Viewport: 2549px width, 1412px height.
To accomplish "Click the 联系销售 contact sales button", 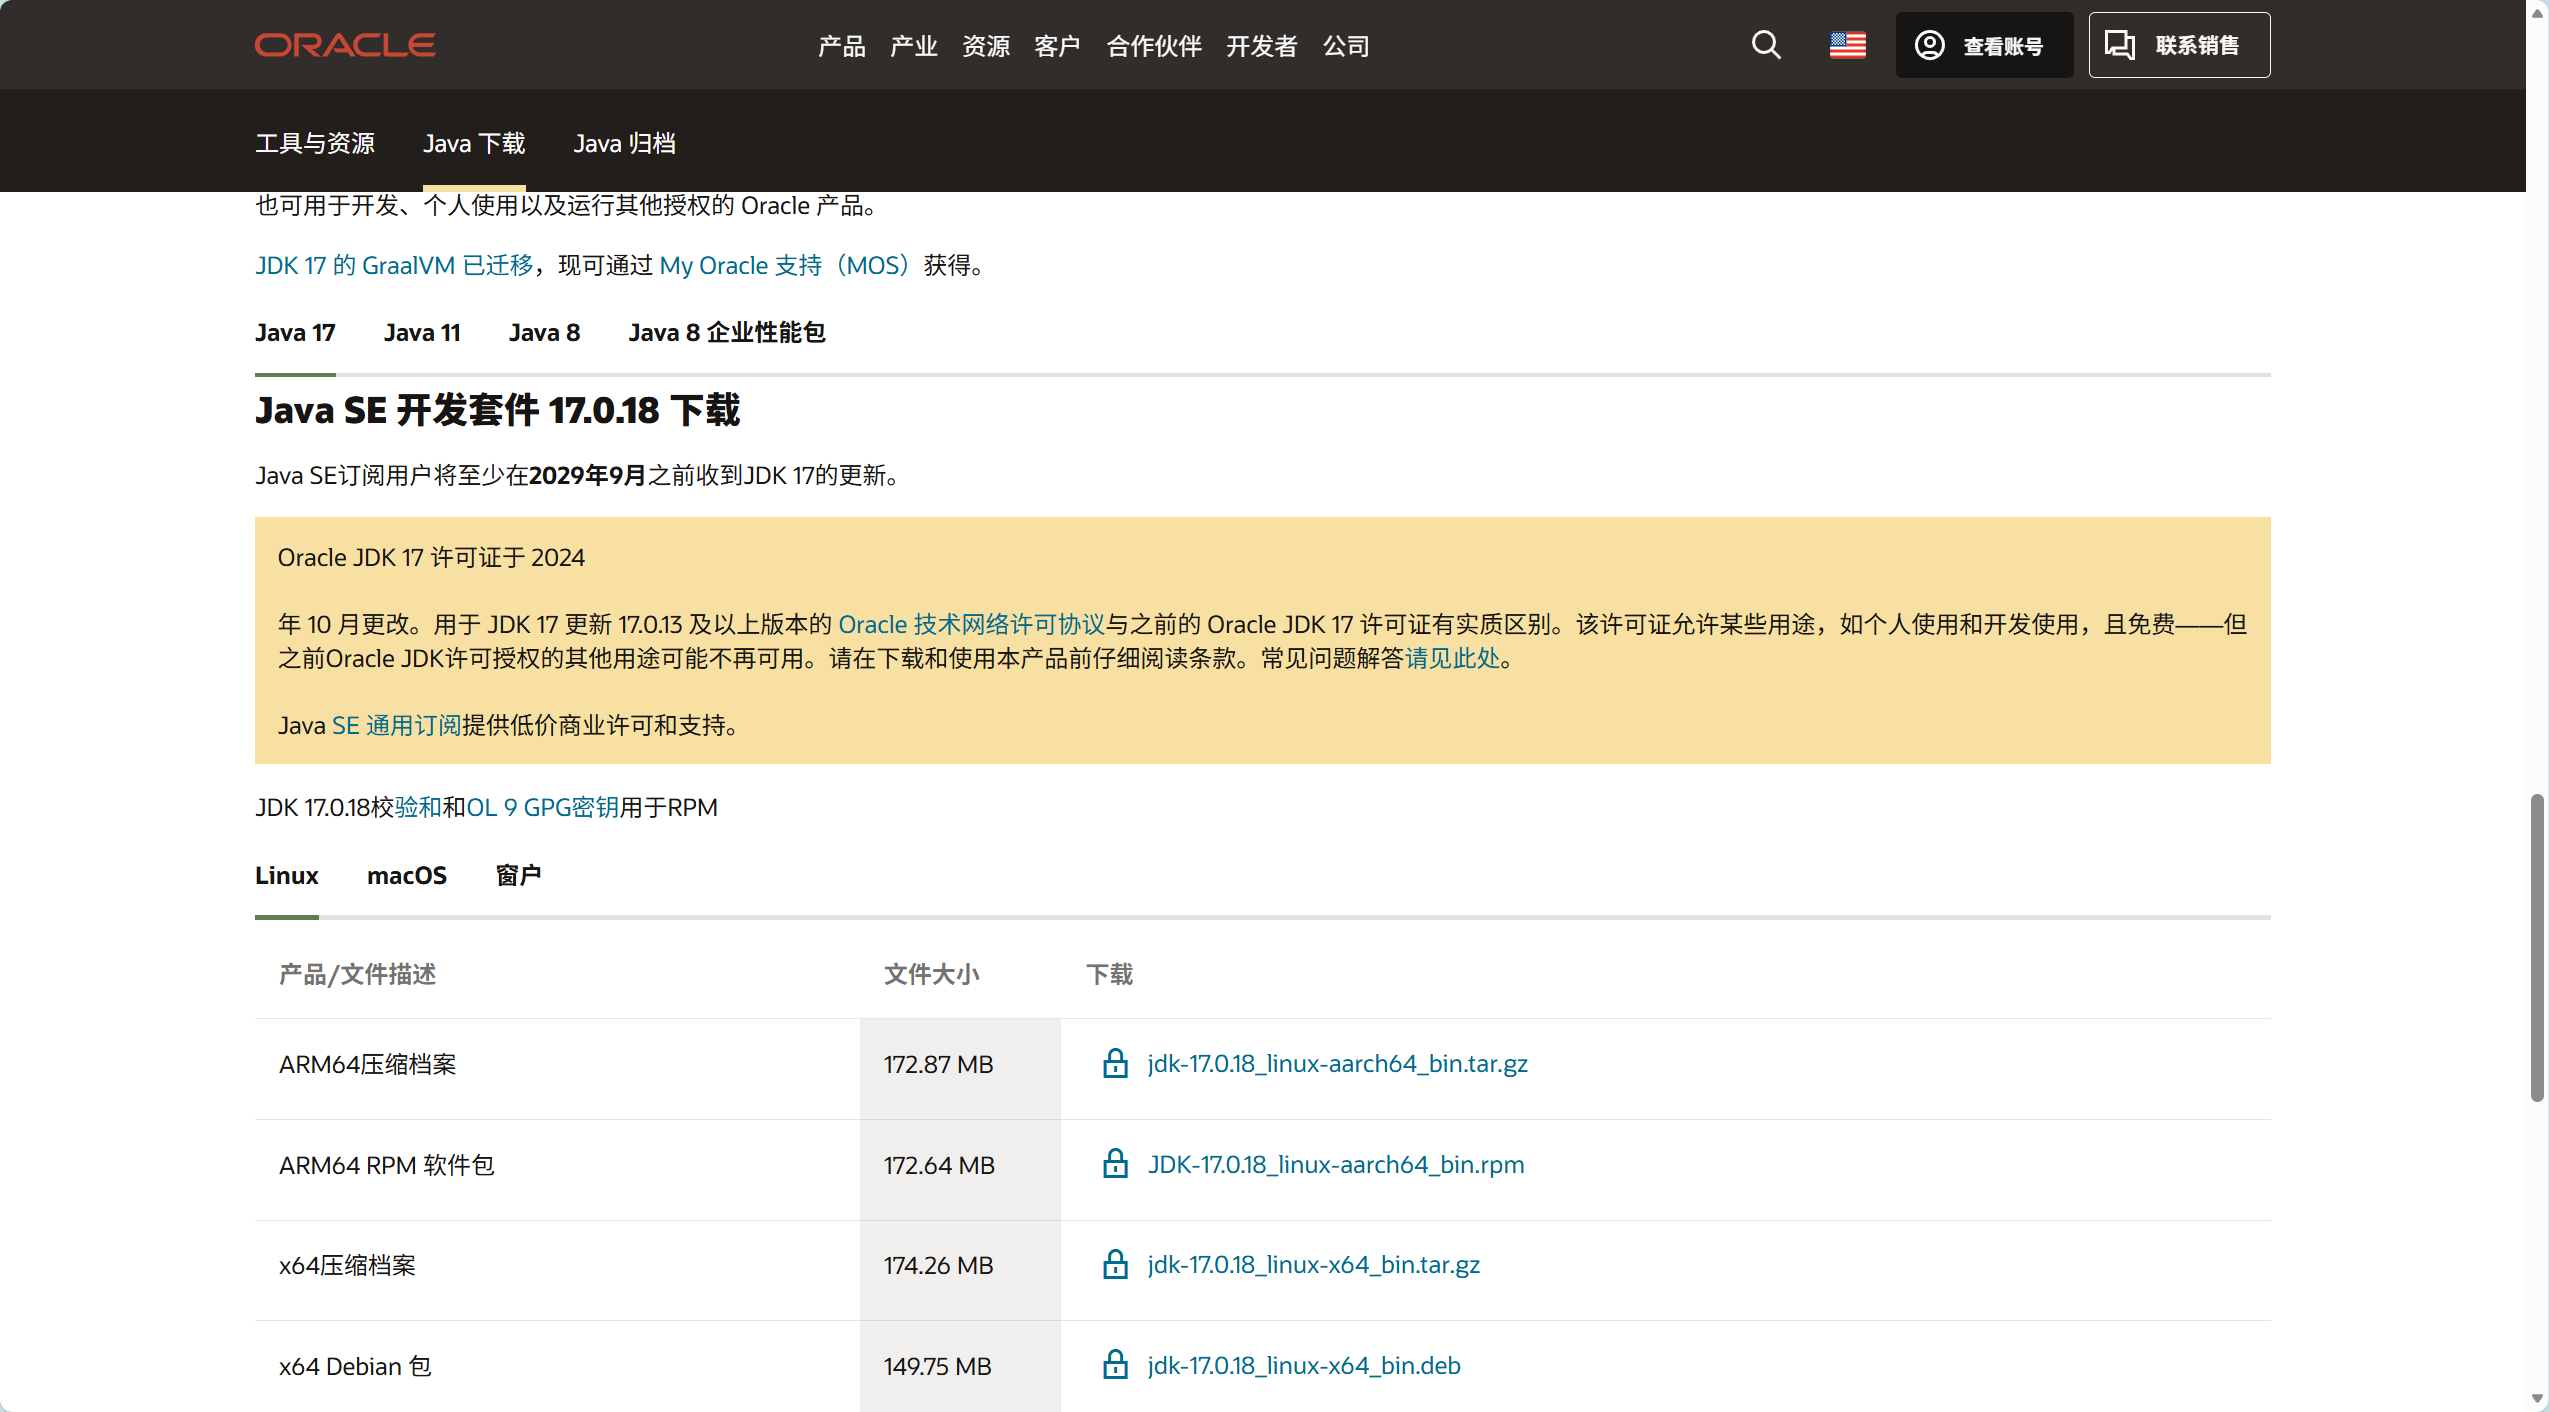I will (2178, 45).
